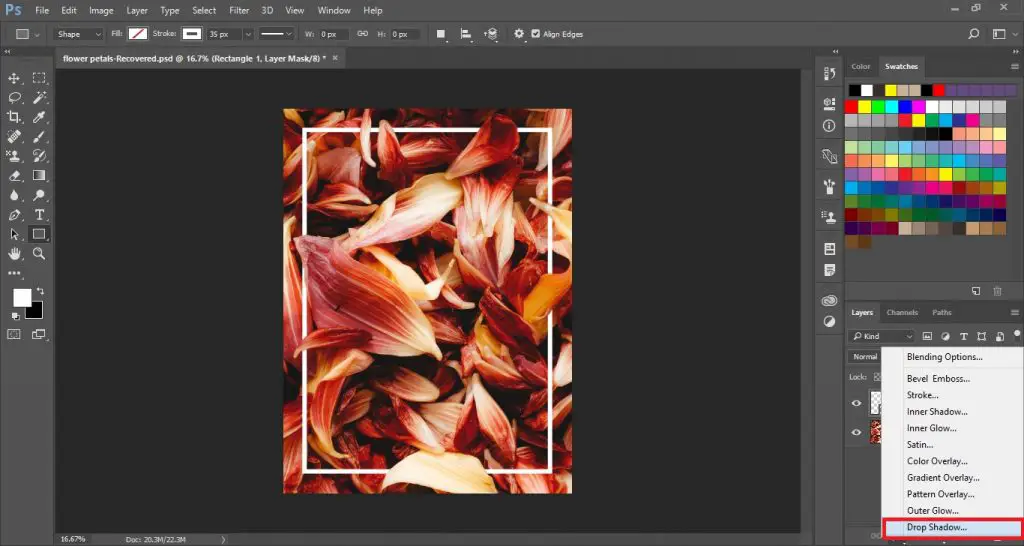The width and height of the screenshot is (1024, 546).
Task: Filter layers by adjustment layers
Action: point(945,336)
